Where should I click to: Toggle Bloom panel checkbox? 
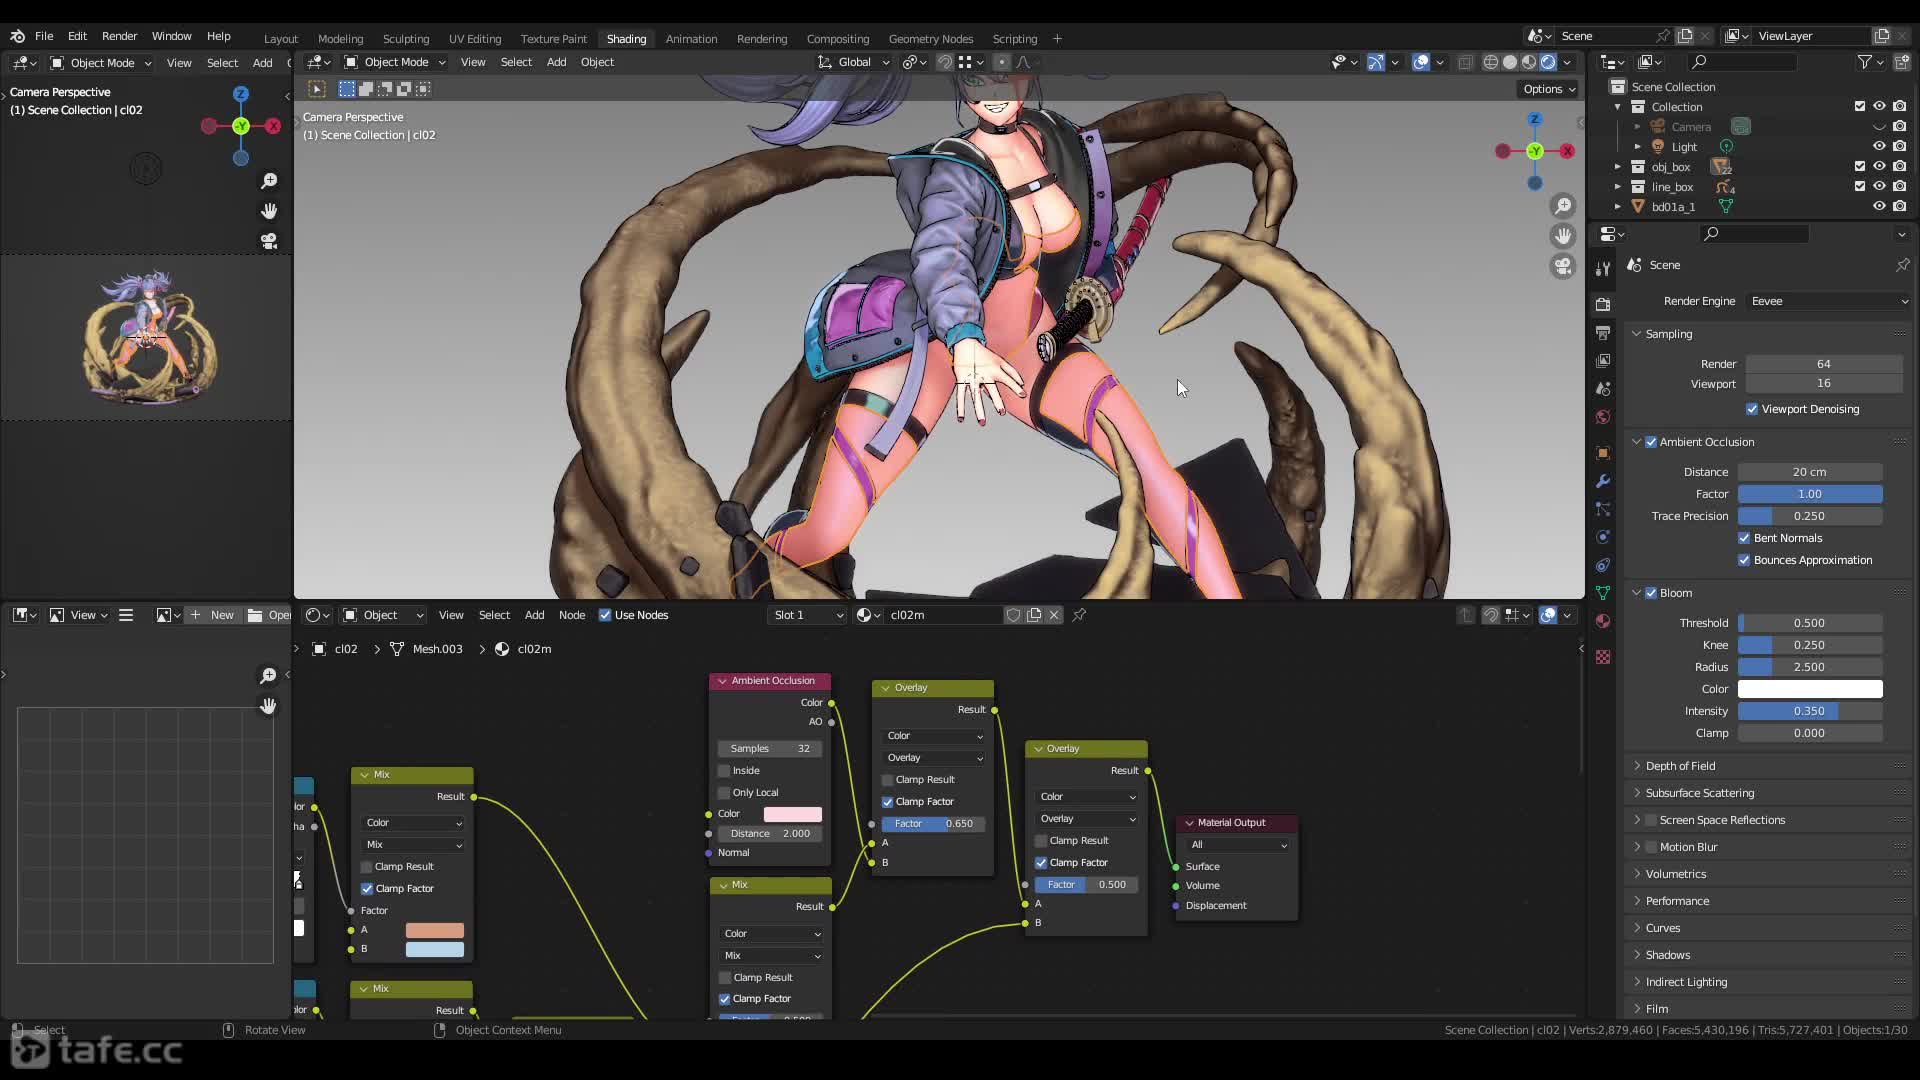coord(1651,593)
